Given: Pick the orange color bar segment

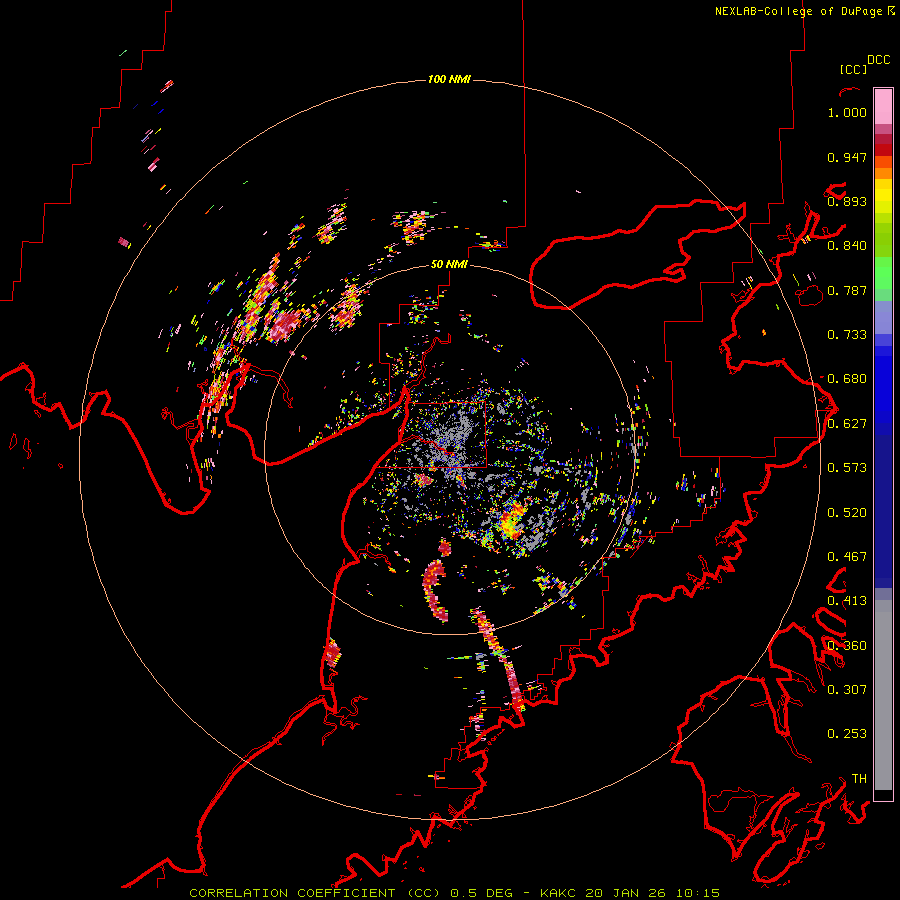Looking at the screenshot, I should 883,173.
